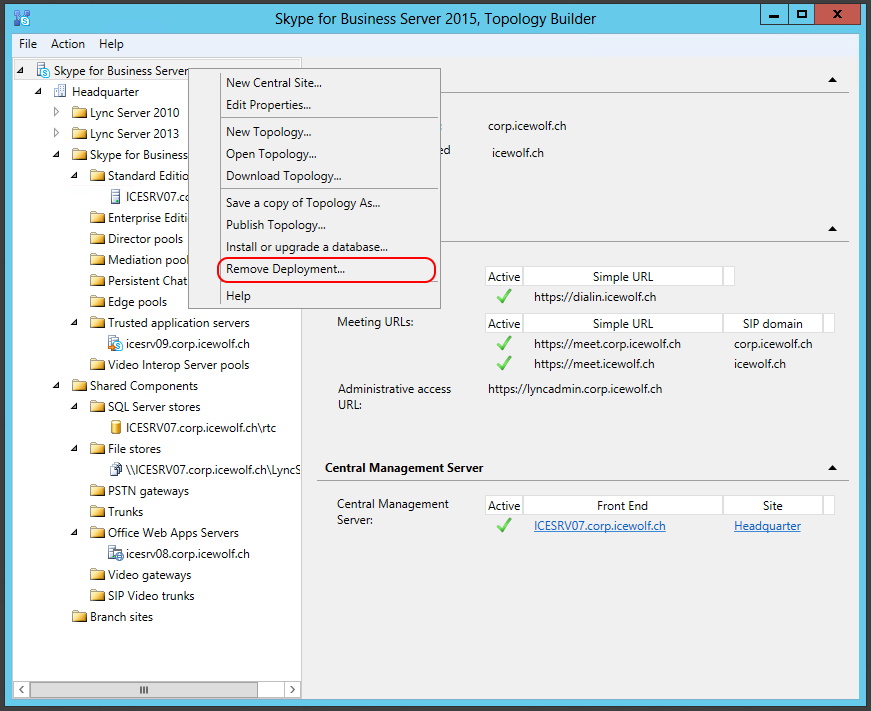Click the Simple URL header in Meeting URLs table
Image resolution: width=871 pixels, height=711 pixels.
[x=623, y=323]
